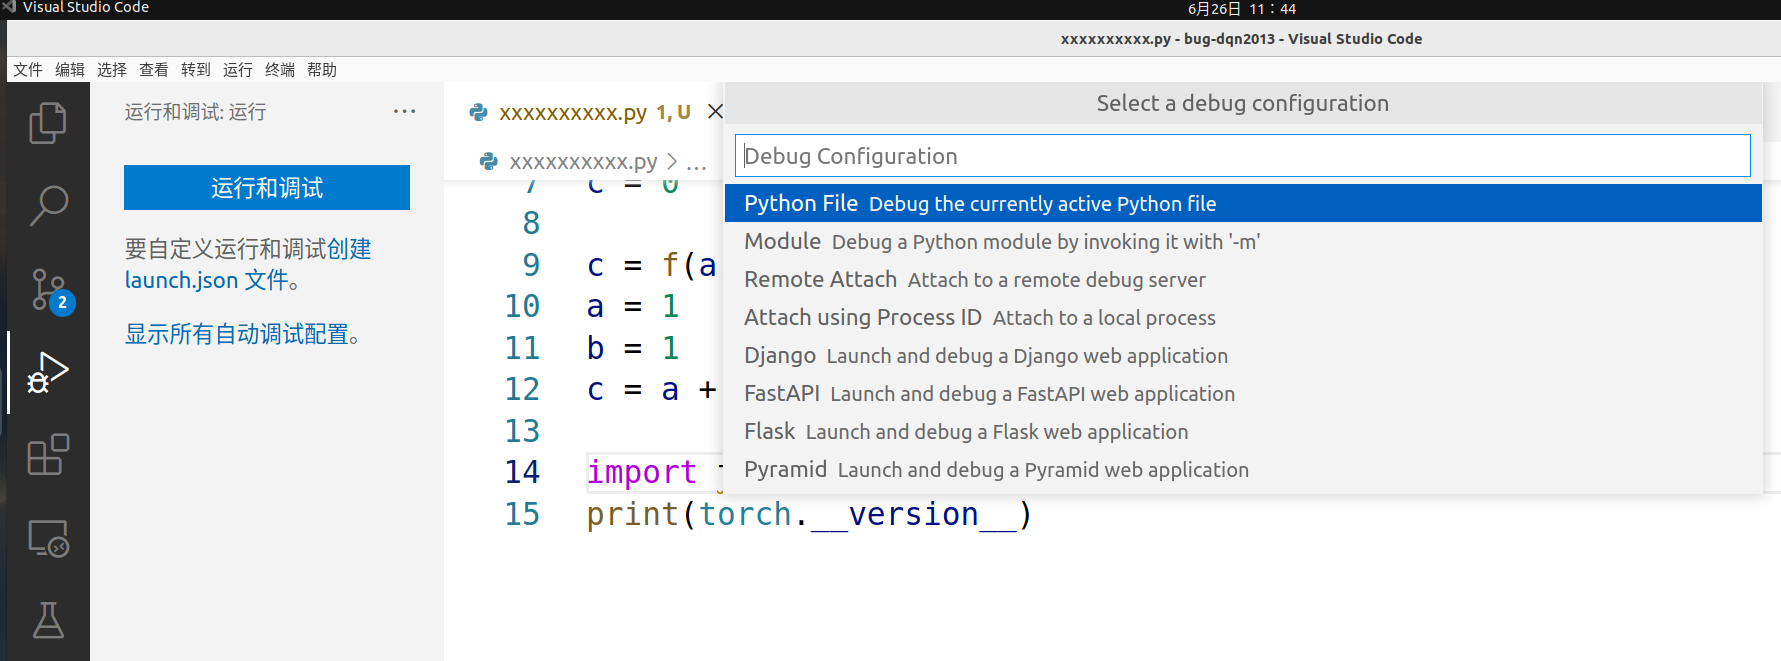Screen dimensions: 1781x661
Task: Select the xxxxxxxxxx.py editor tab
Action: point(585,112)
